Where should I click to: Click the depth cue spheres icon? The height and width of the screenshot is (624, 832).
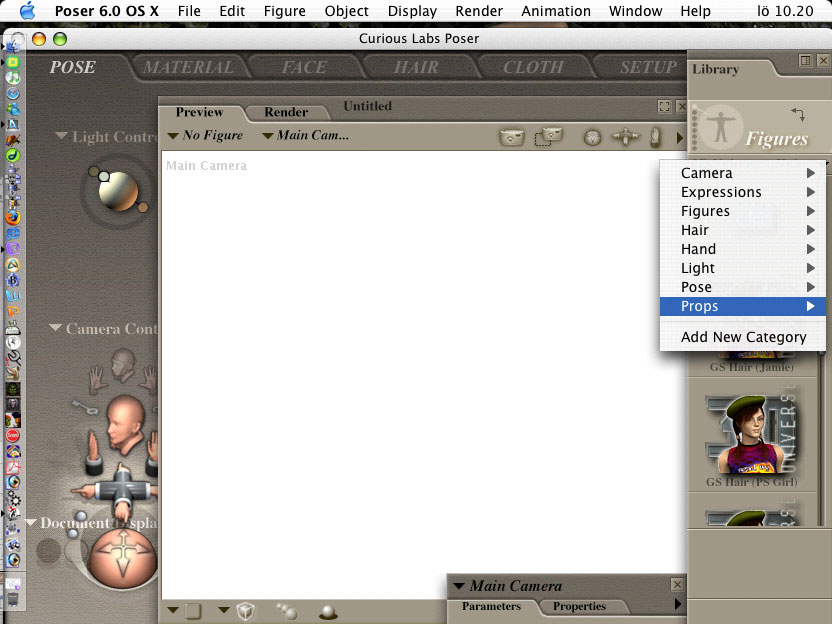pyautogui.click(x=287, y=611)
